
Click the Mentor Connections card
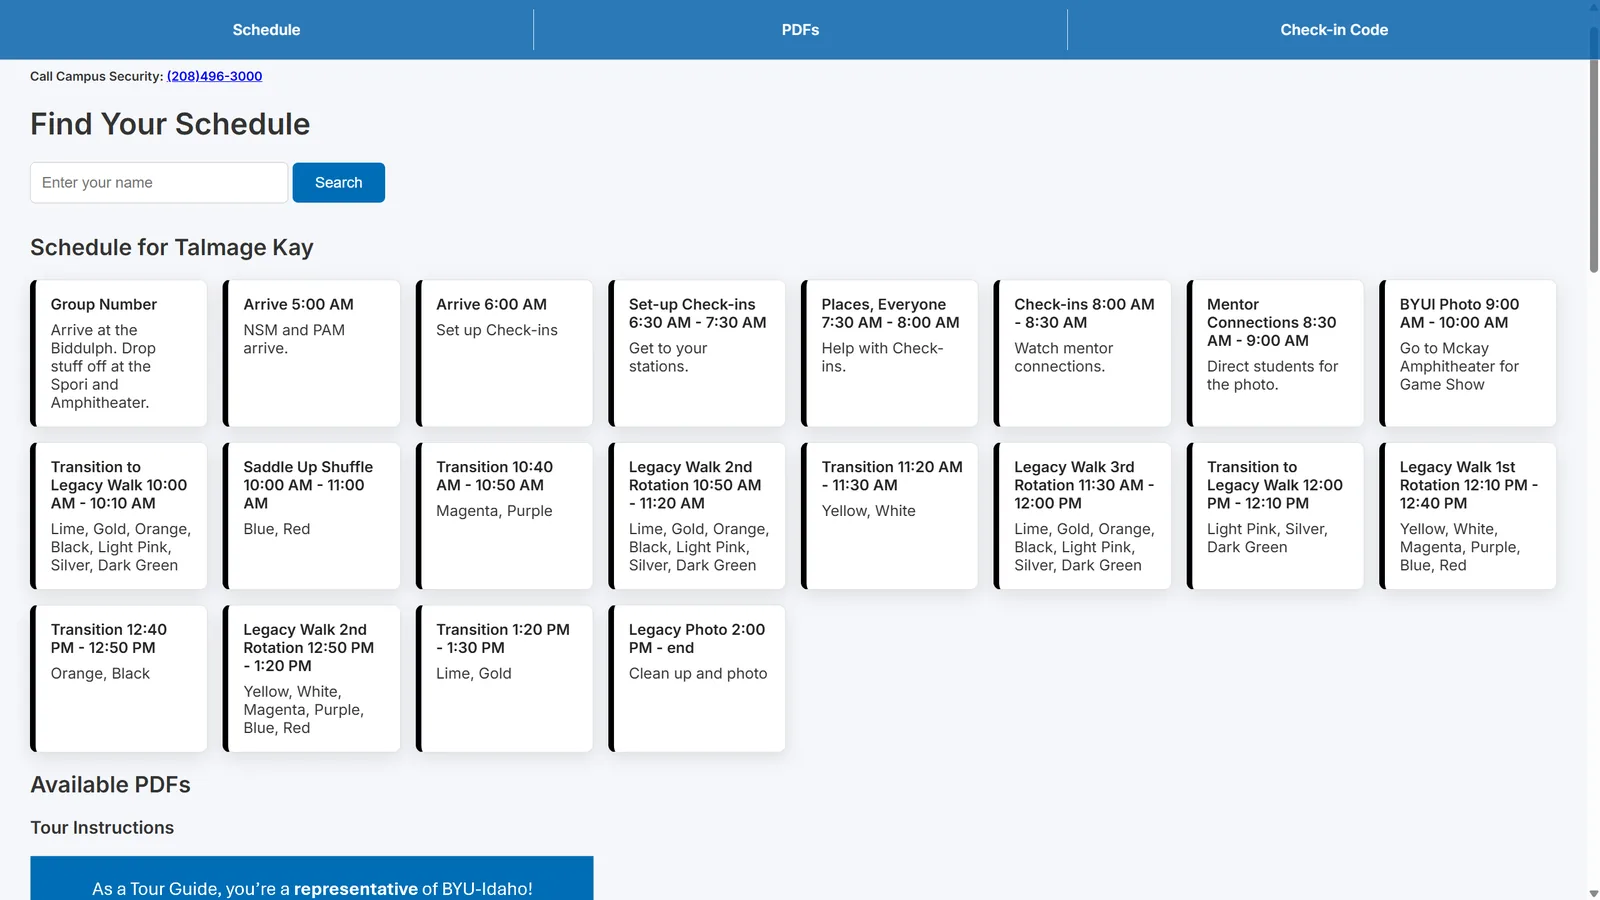click(x=1275, y=353)
